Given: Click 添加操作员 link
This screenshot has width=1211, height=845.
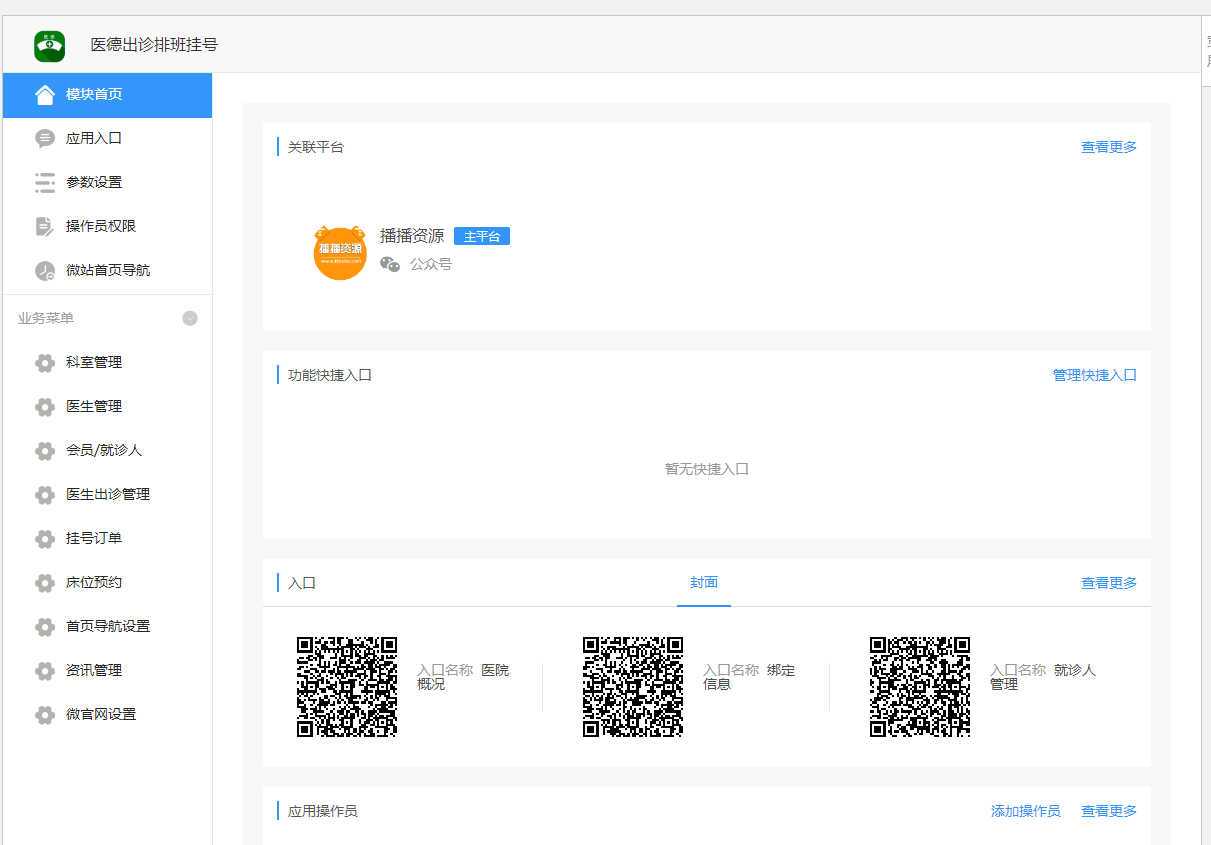Looking at the screenshot, I should 1026,811.
